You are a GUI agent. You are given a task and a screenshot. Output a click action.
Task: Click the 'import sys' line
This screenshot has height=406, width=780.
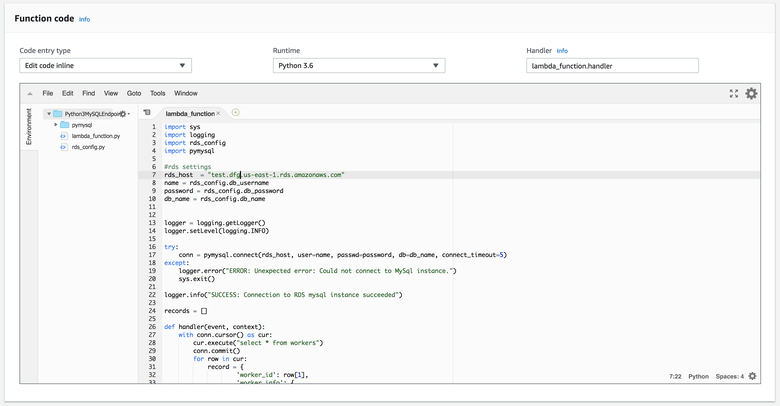click(x=182, y=127)
